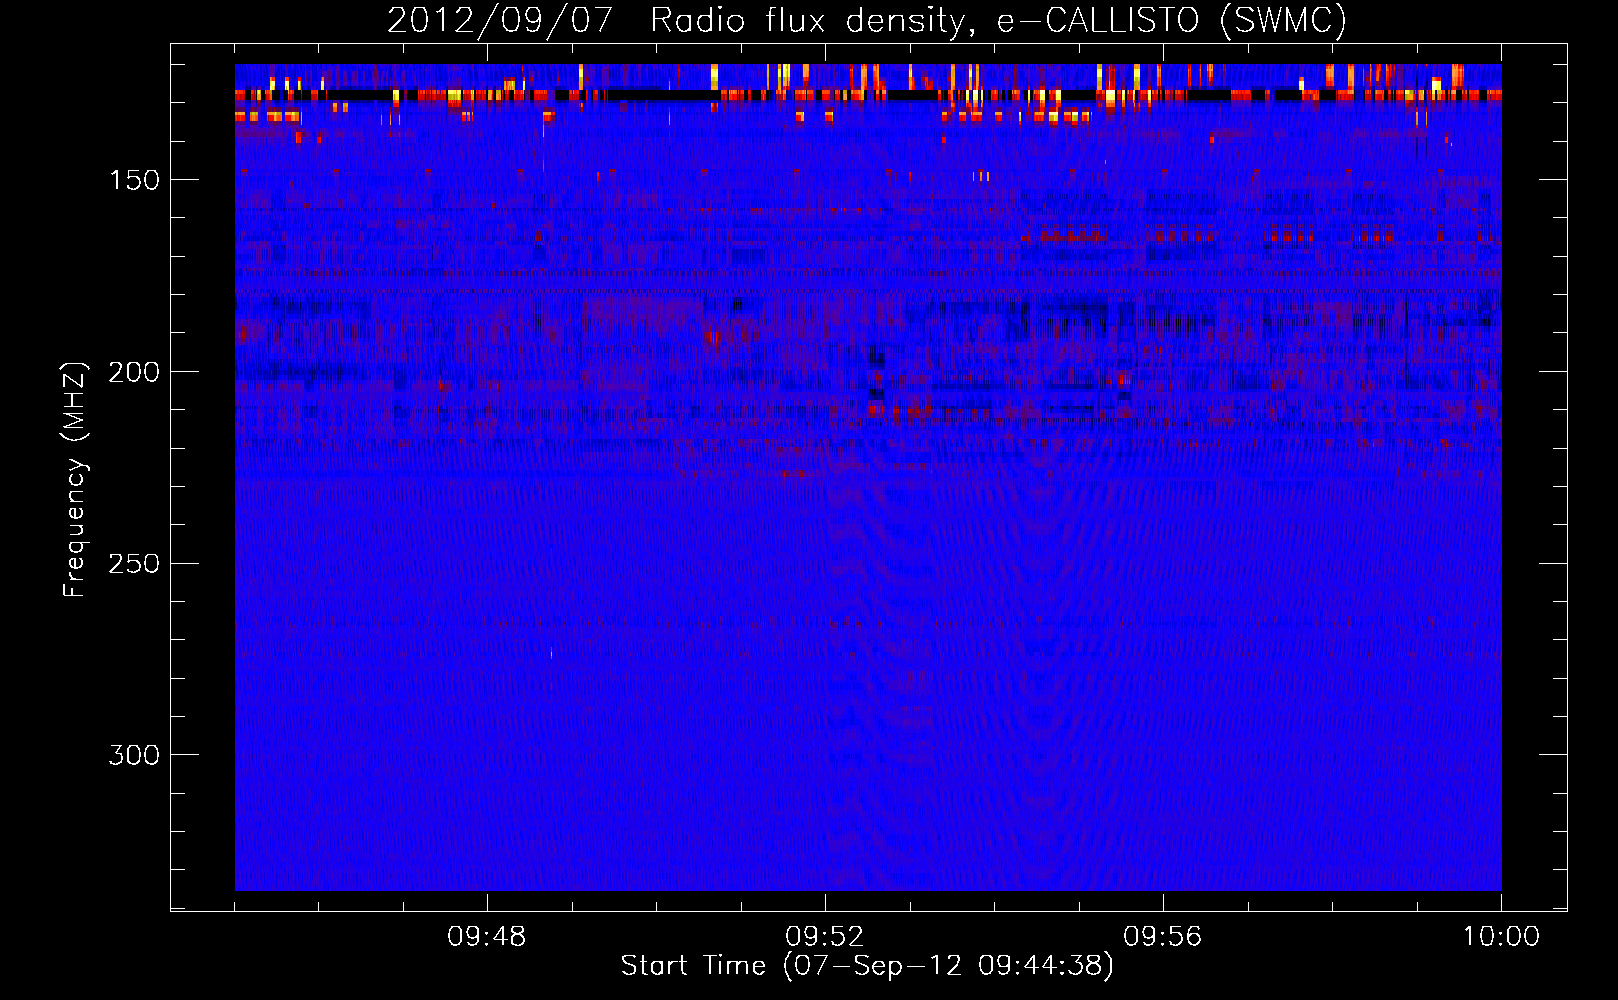Screen dimensions: 1618x1000
Task: Click the 200 frequency tick label
Action: (x=134, y=372)
